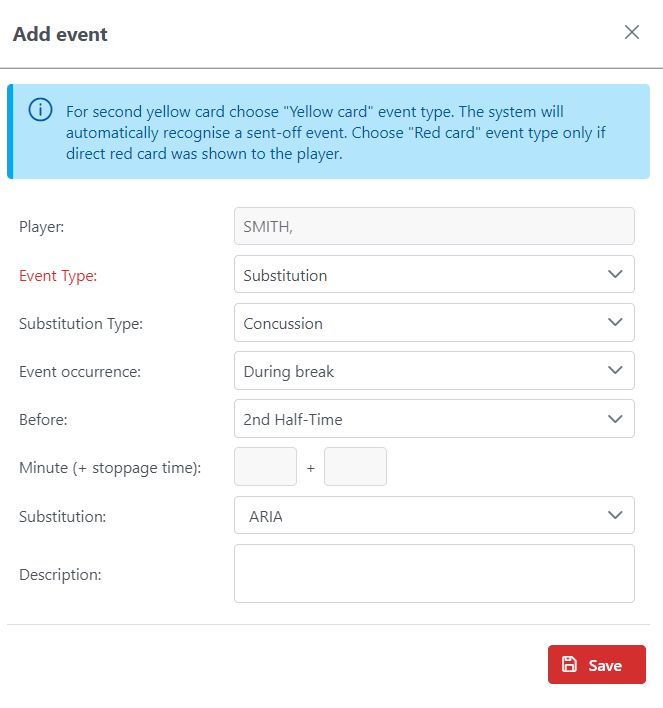
Task: Click the floppy disk icon on Save
Action: point(570,665)
